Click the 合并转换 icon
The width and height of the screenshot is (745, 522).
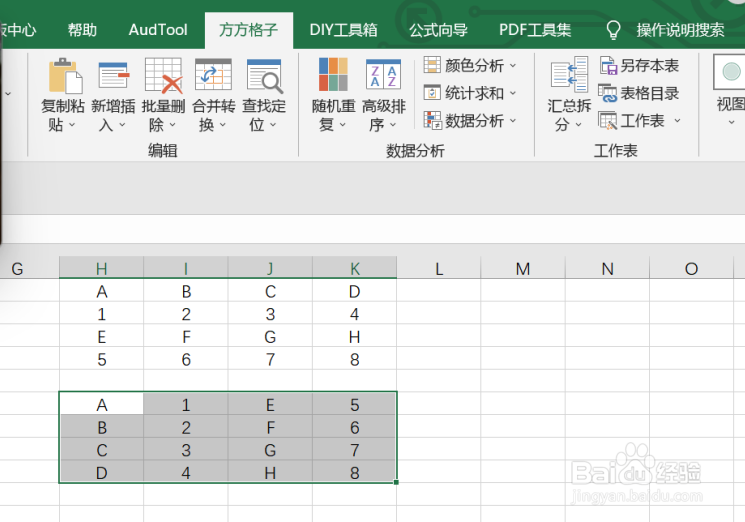pyautogui.click(x=213, y=75)
